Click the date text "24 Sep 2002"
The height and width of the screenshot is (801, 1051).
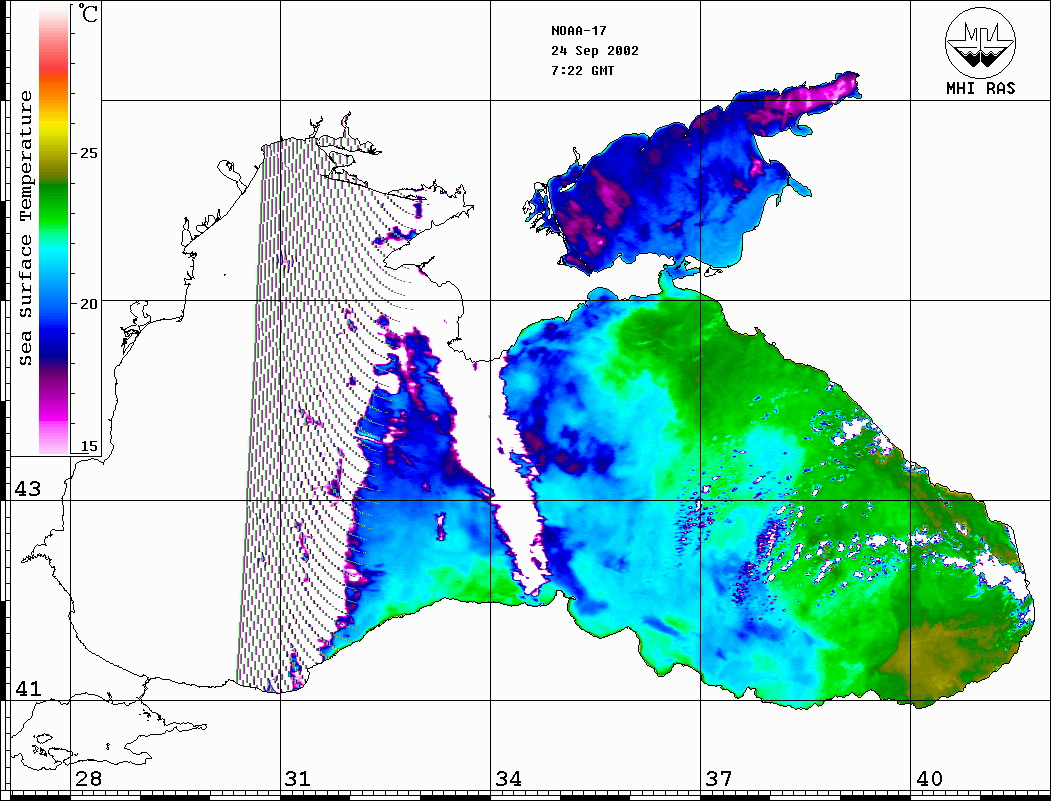pyautogui.click(x=595, y=51)
